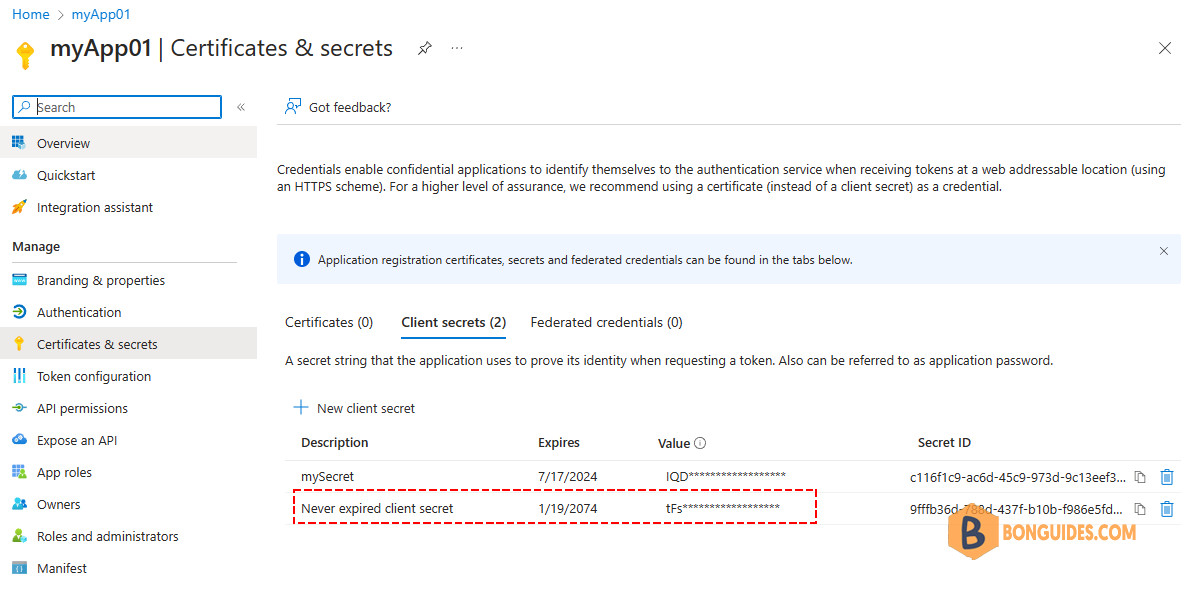Click the Got feedback icon
The image size is (1197, 597).
[x=292, y=107]
